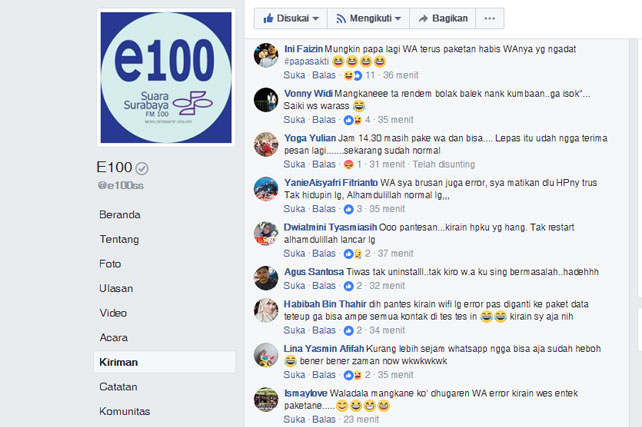Toggle Suka on Ismaylove's comment
This screenshot has width=642, height=427.
point(294,419)
